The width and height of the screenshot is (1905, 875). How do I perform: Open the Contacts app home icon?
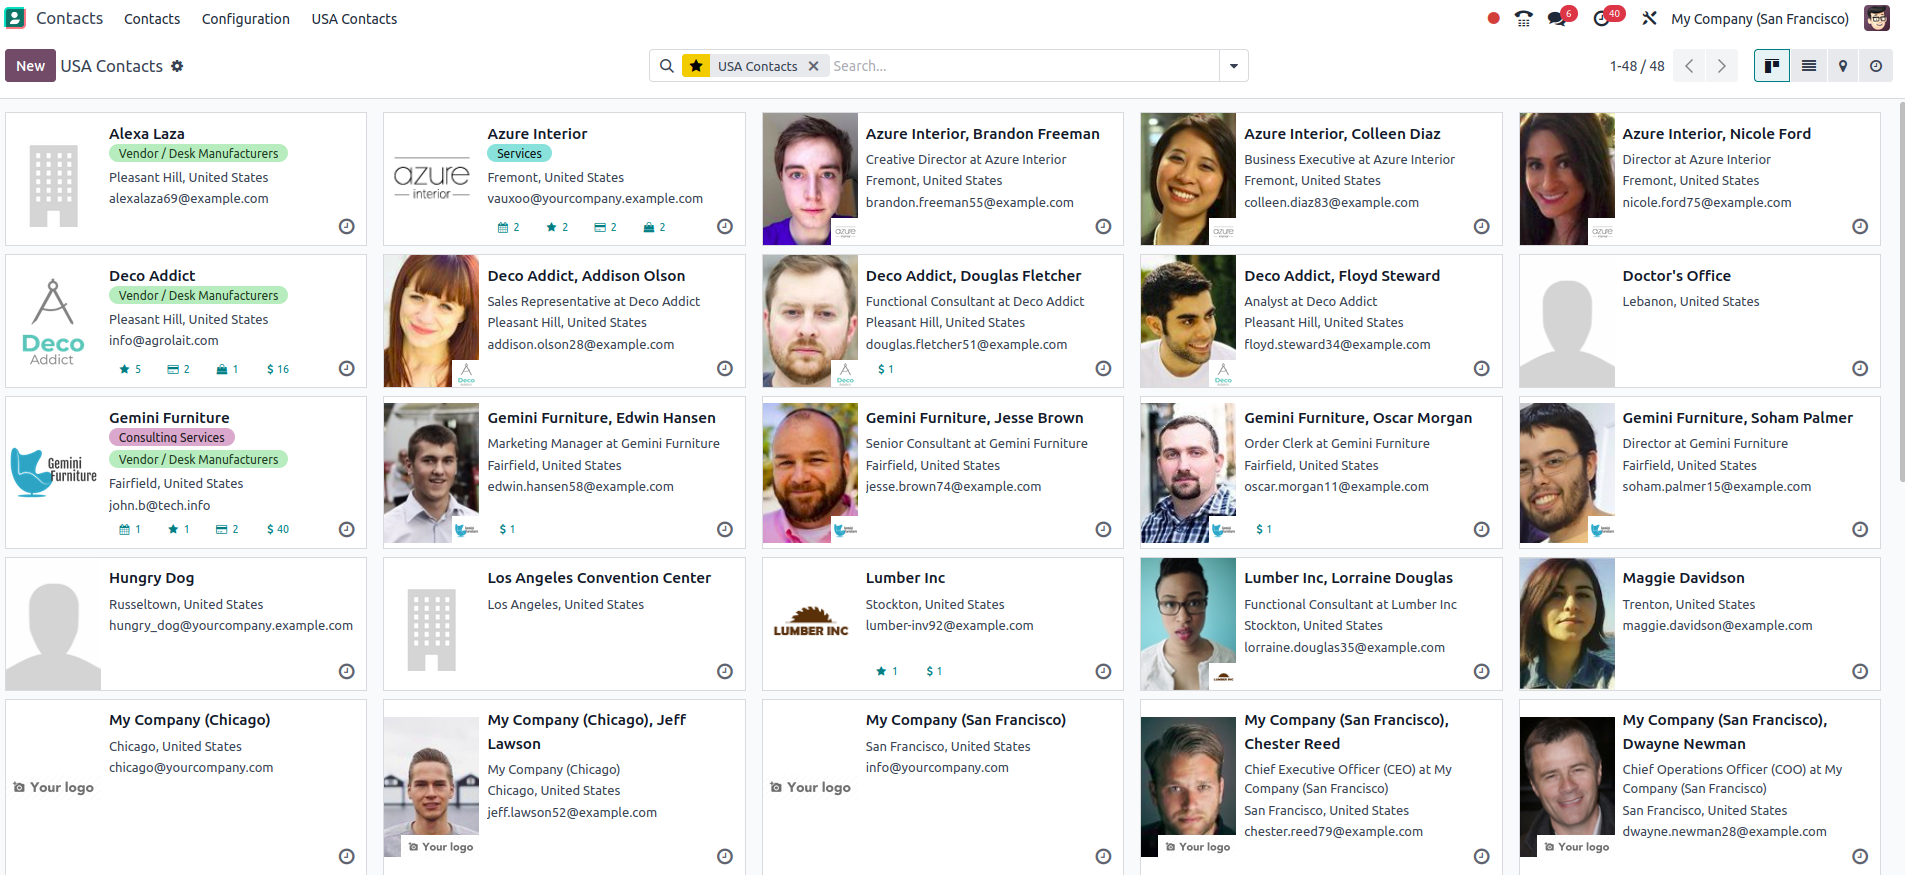15,18
